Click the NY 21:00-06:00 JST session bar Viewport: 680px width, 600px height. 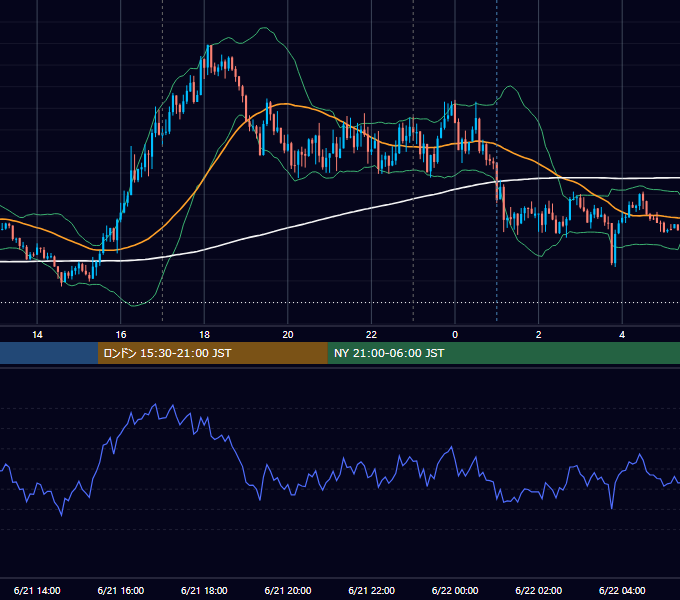tap(503, 353)
